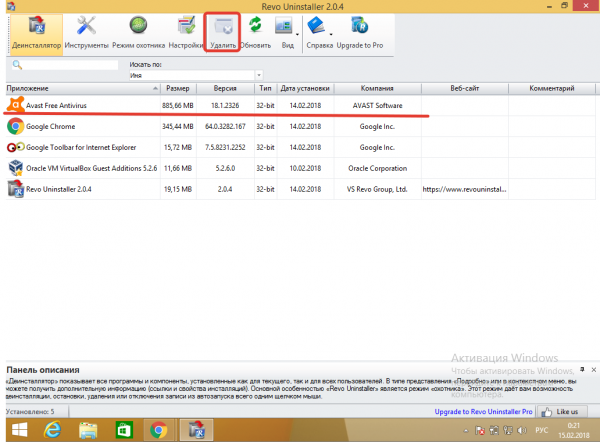Switch to Chrome on the taskbar
This screenshot has height=442, width=600.
tap(159, 430)
